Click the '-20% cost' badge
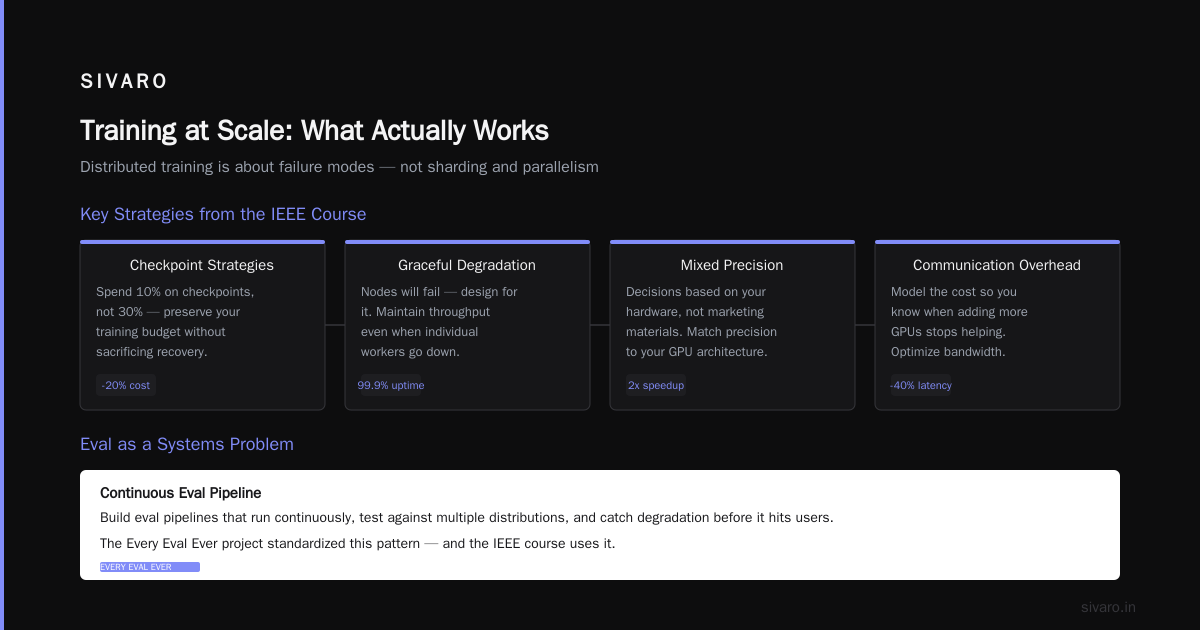The width and height of the screenshot is (1200, 630). [x=126, y=385]
